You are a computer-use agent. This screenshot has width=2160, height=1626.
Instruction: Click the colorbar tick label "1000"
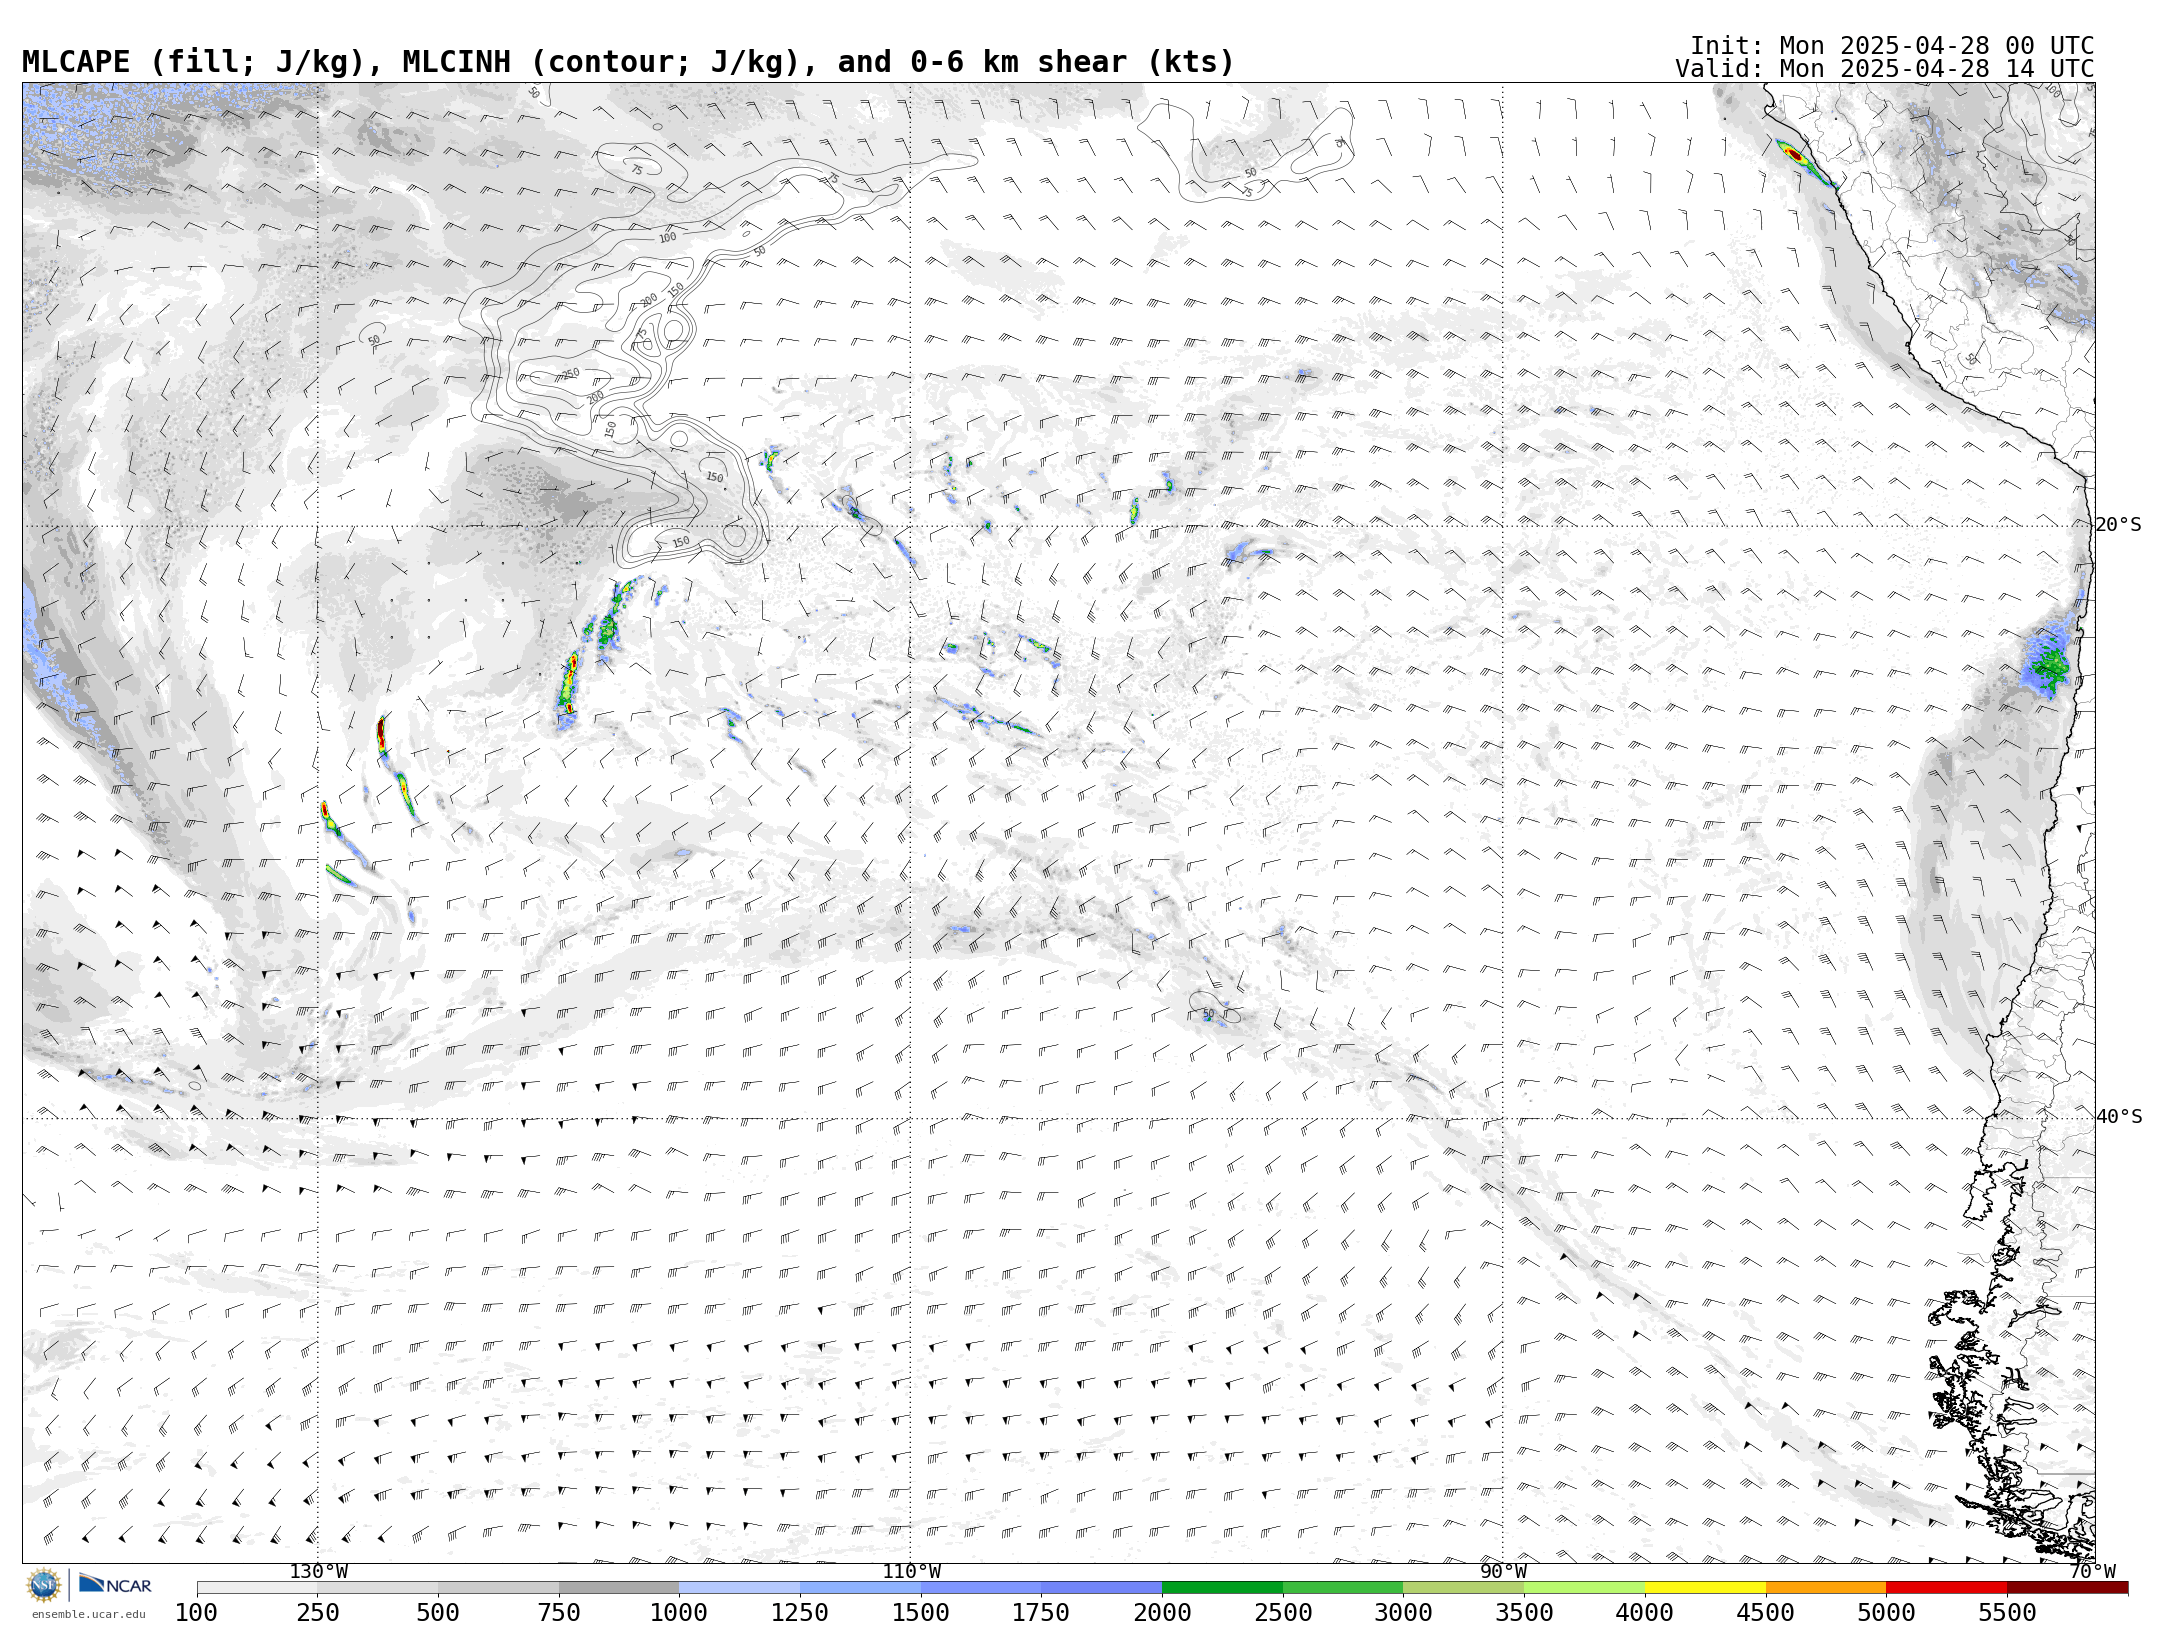pos(679,1613)
